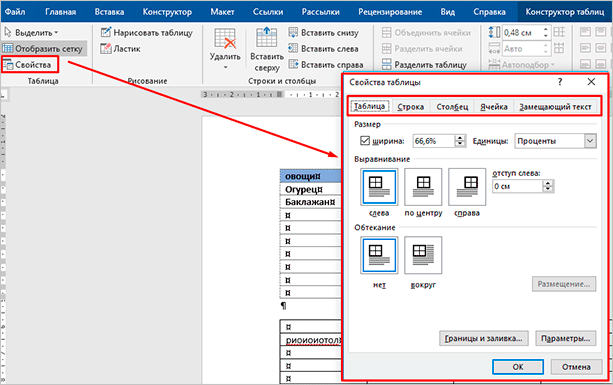Viewport: 613px width, 385px height.
Task: Click Вставить справа
Action: (326, 64)
